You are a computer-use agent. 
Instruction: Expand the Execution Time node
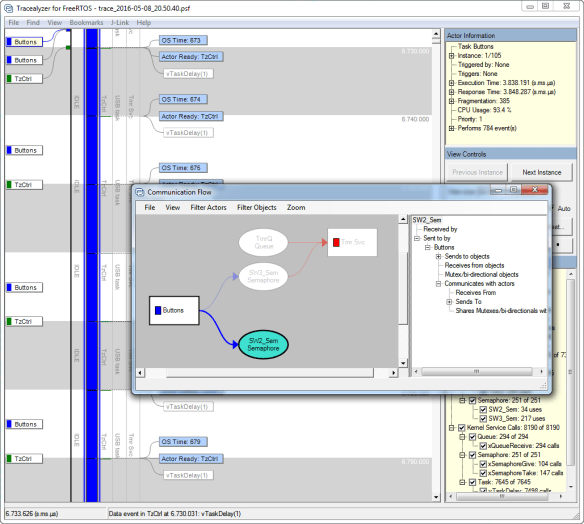[451, 83]
